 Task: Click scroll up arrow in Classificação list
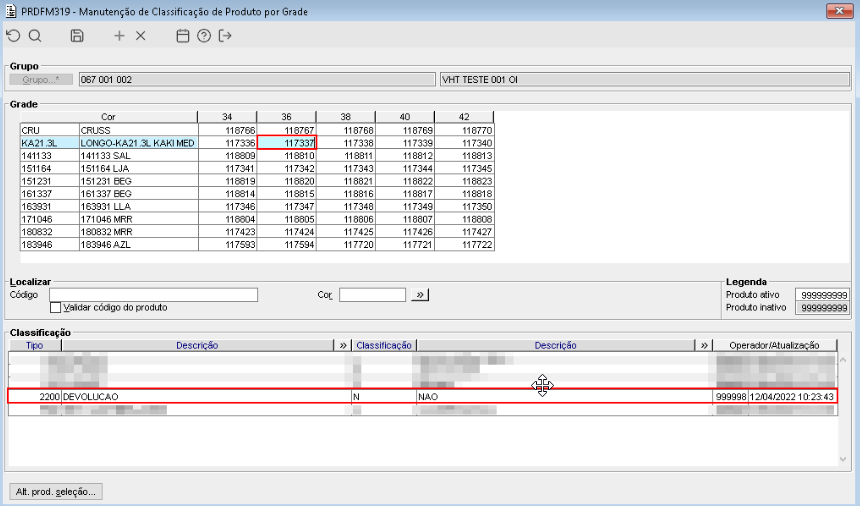[x=844, y=360]
